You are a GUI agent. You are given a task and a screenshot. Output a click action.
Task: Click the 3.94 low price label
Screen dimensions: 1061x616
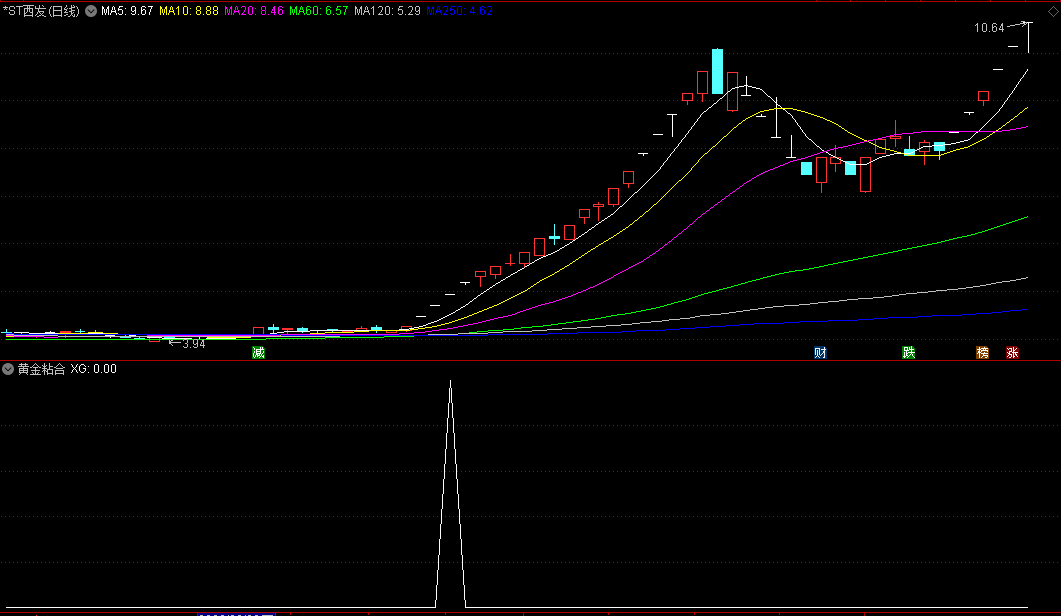tap(194, 344)
